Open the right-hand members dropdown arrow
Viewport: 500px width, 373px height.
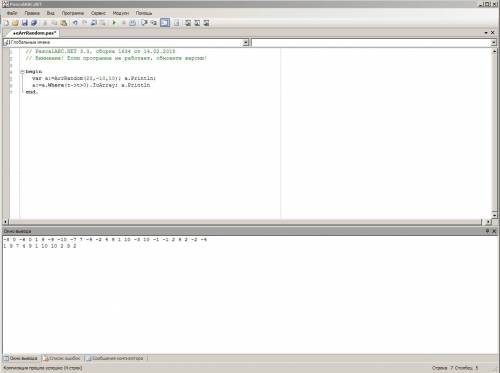pyautogui.click(x=494, y=42)
